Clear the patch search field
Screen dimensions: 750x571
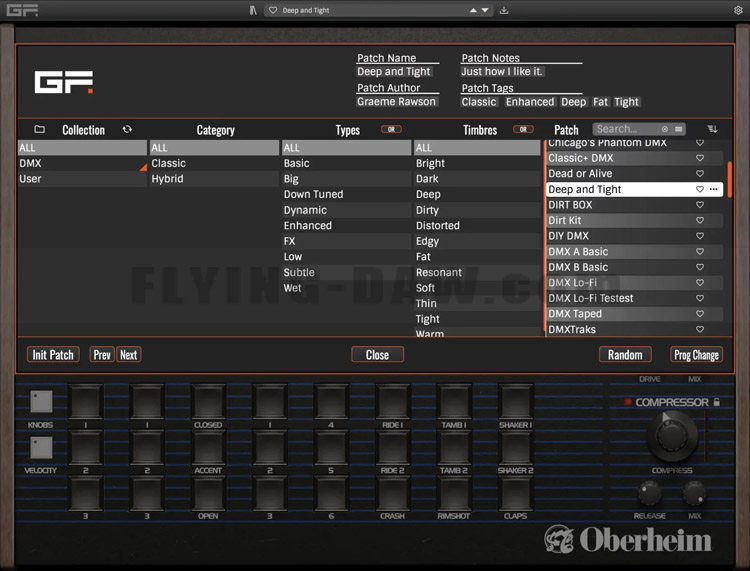coord(665,129)
